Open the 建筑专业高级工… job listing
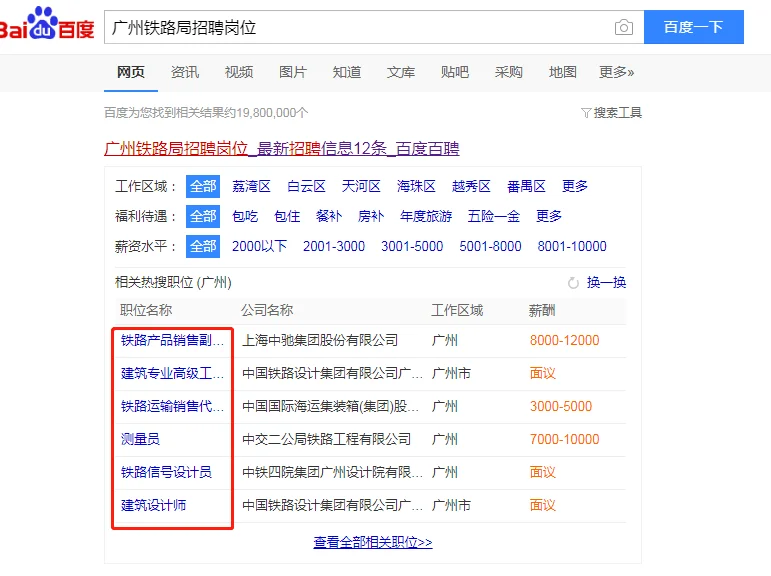The width and height of the screenshot is (771, 576). (x=173, y=373)
